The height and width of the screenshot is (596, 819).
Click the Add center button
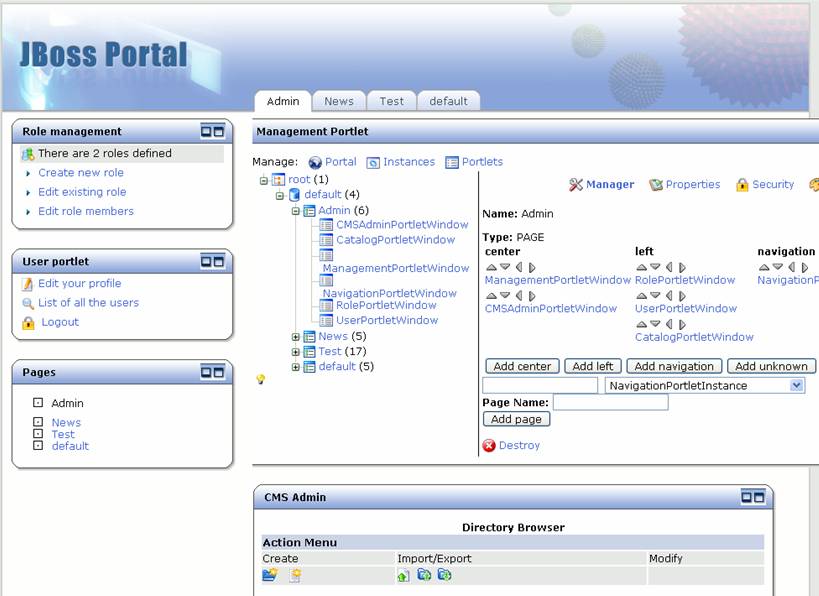pos(522,366)
